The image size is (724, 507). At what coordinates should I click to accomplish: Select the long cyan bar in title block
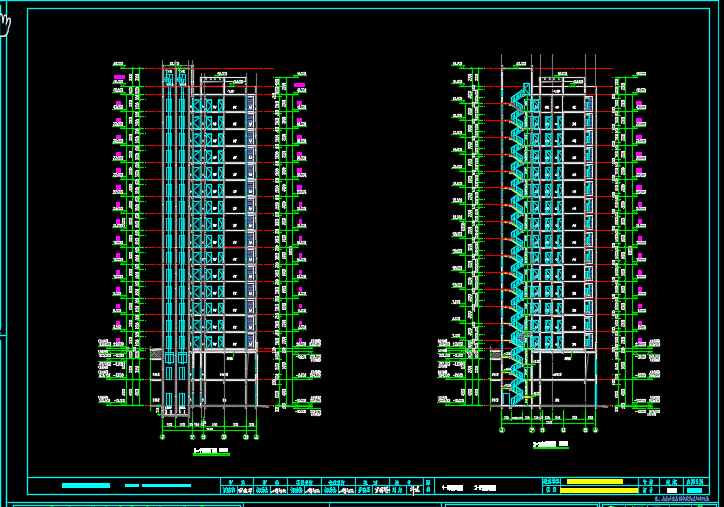coord(166,485)
